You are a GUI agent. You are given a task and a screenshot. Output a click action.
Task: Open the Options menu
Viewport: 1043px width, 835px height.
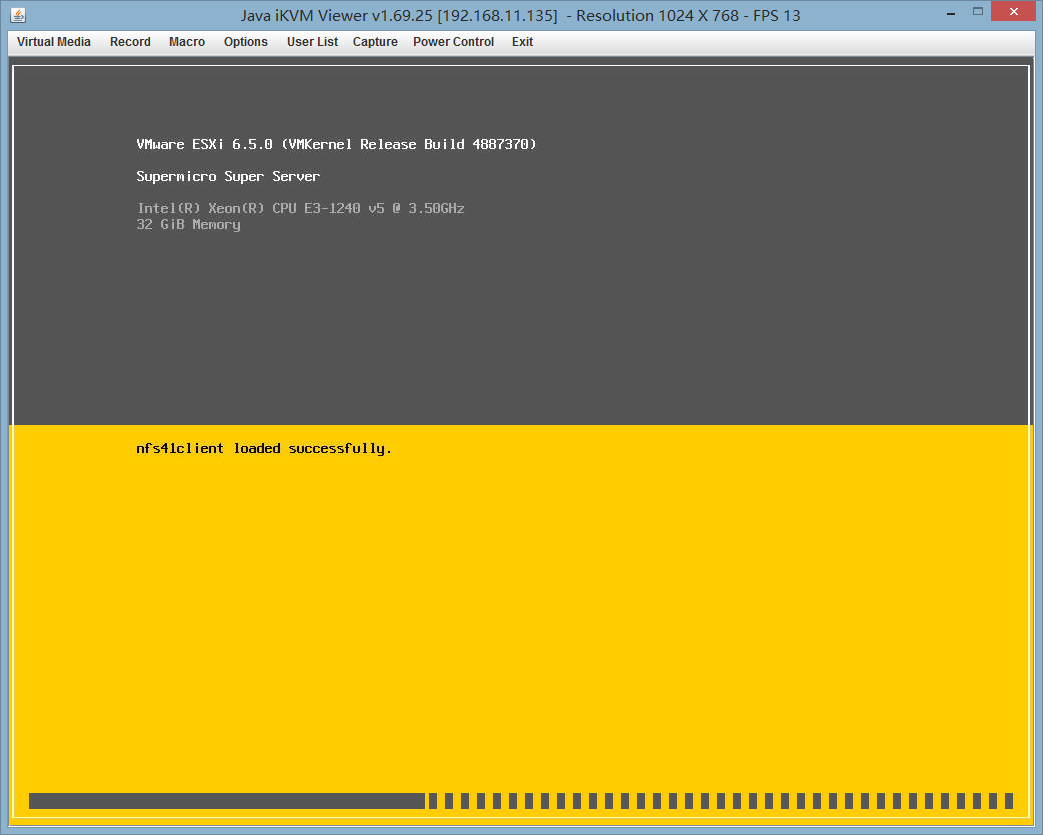(x=245, y=42)
